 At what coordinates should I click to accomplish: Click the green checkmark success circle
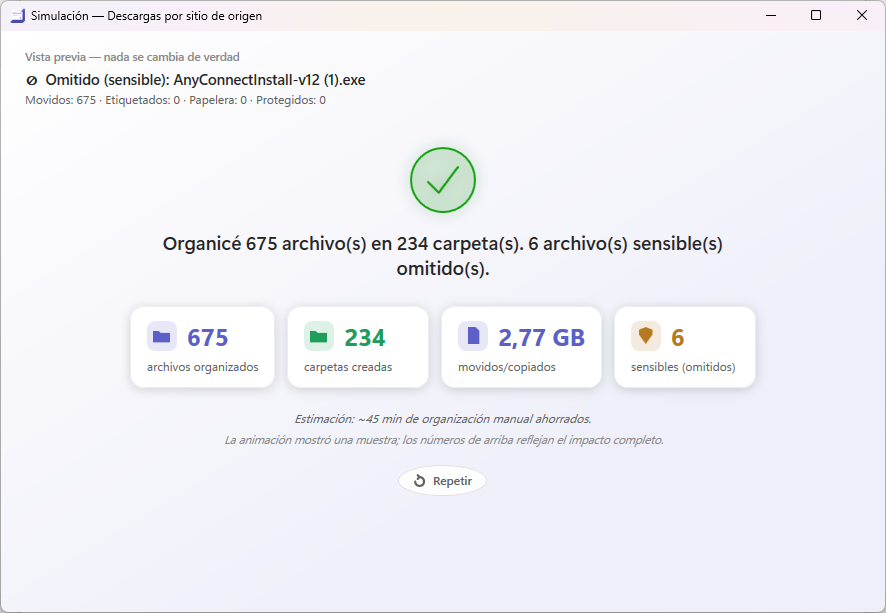coord(442,180)
